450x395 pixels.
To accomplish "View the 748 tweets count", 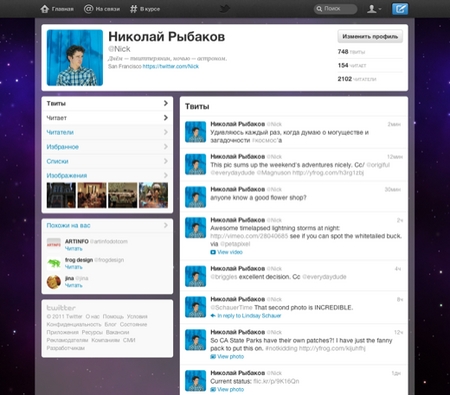I will [351, 52].
